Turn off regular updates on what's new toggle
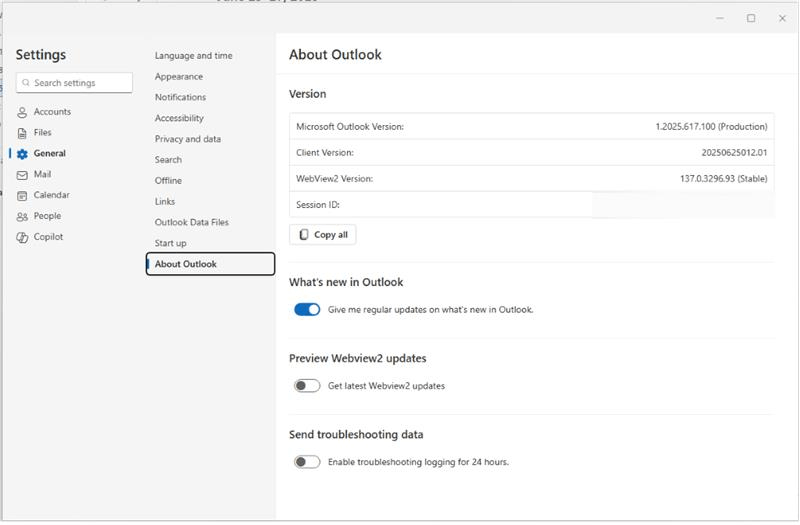 tap(307, 310)
